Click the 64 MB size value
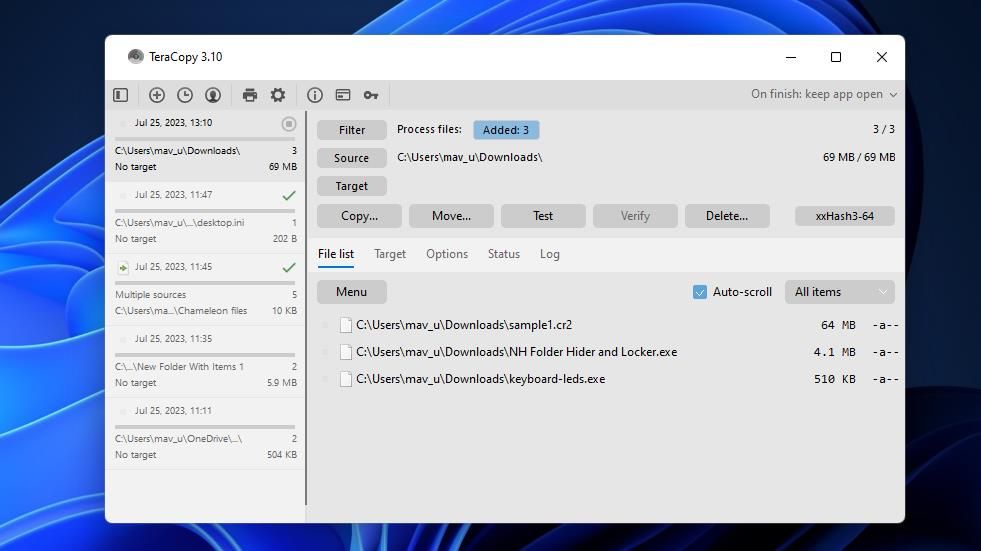Screen dimensions: 981x551 [838, 325]
